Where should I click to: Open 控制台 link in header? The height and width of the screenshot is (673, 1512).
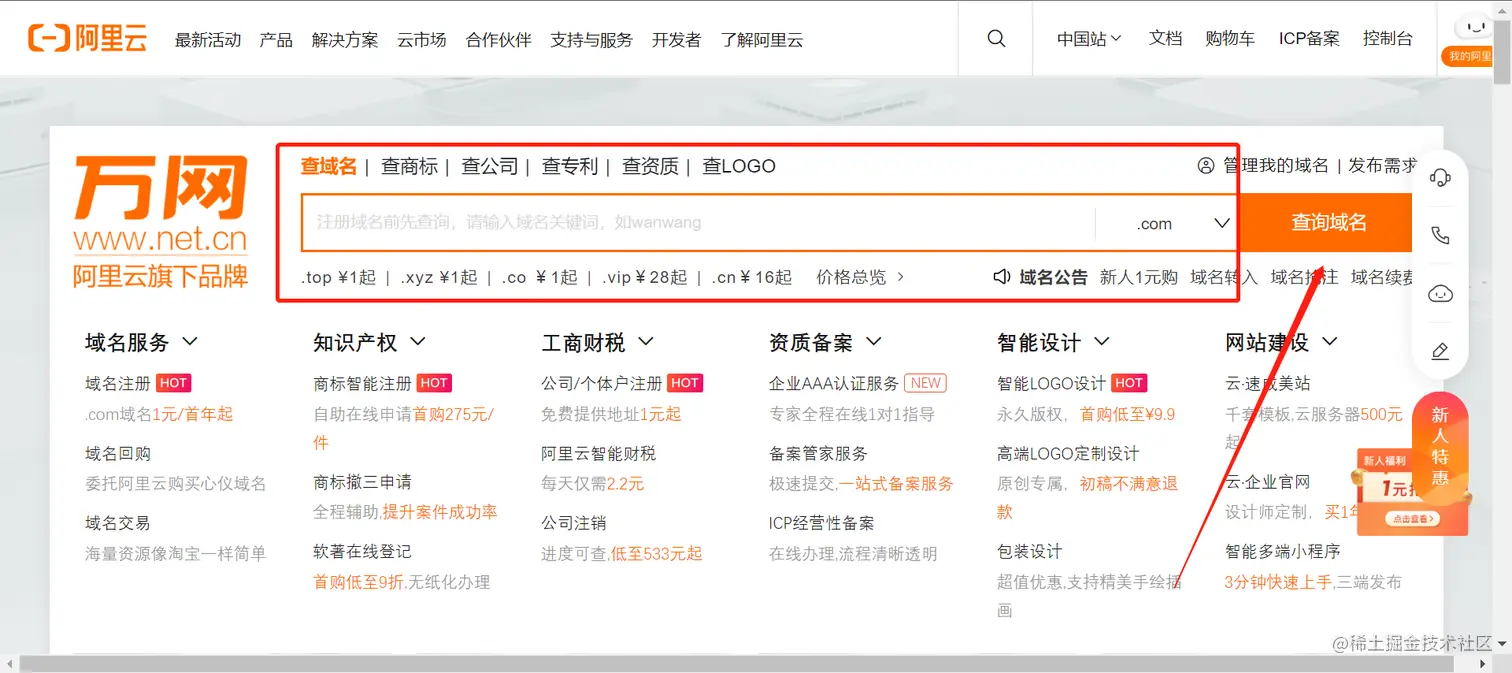[1388, 39]
